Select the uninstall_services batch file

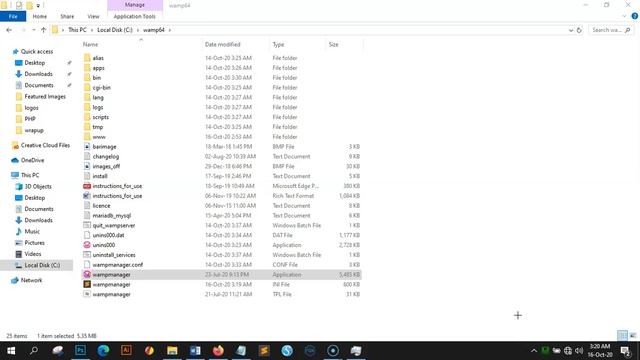114,255
